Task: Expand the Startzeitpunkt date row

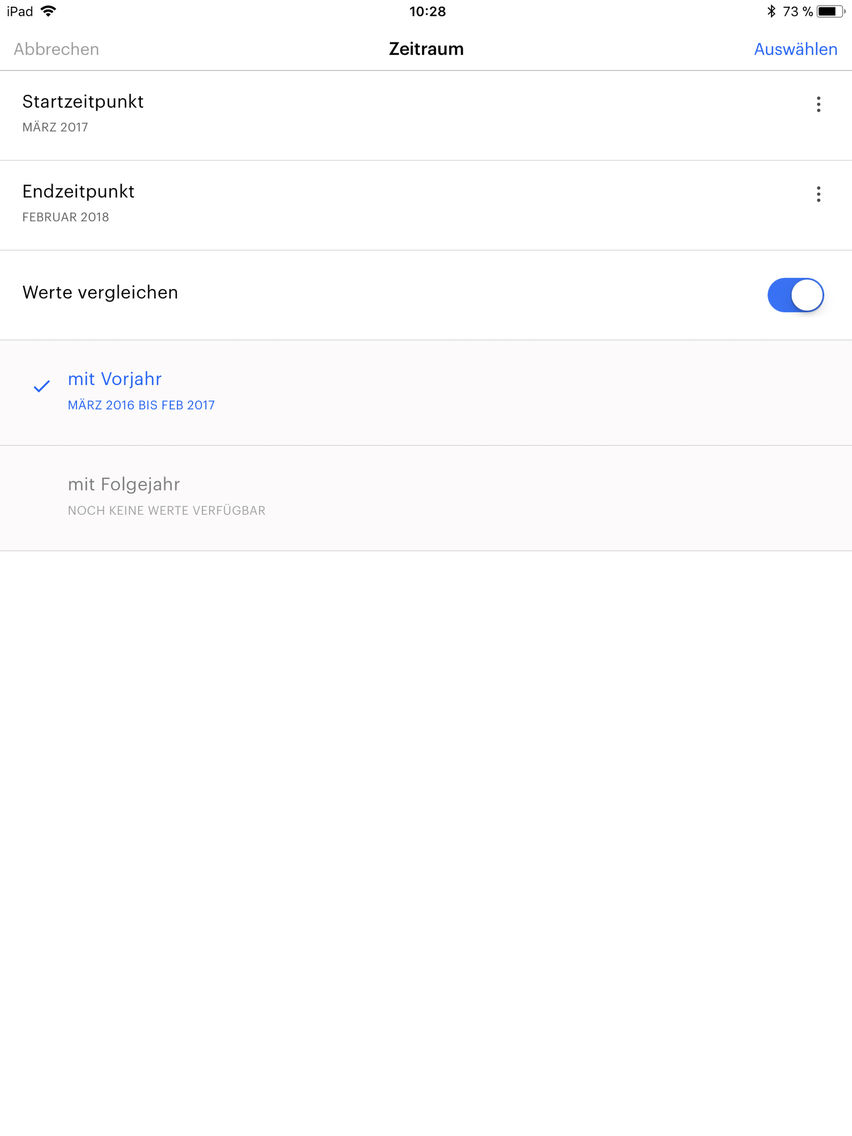Action: tap(426, 116)
